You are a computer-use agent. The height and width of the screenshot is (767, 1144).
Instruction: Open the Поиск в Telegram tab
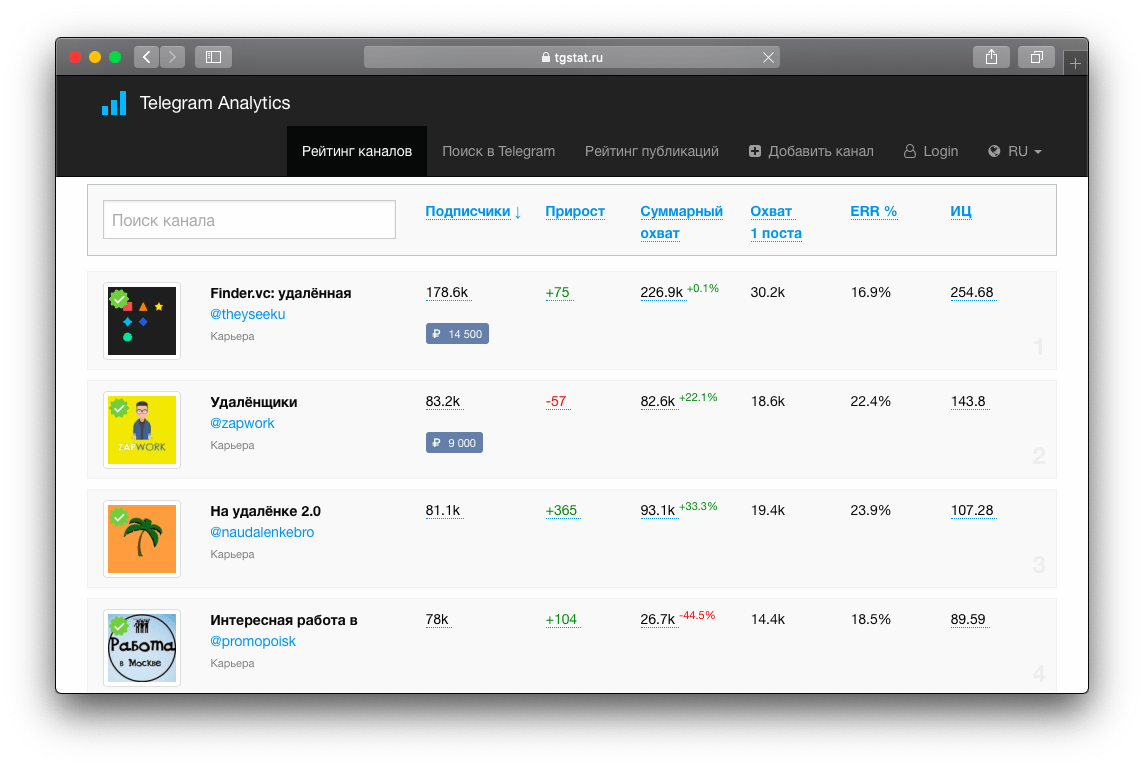pos(498,151)
